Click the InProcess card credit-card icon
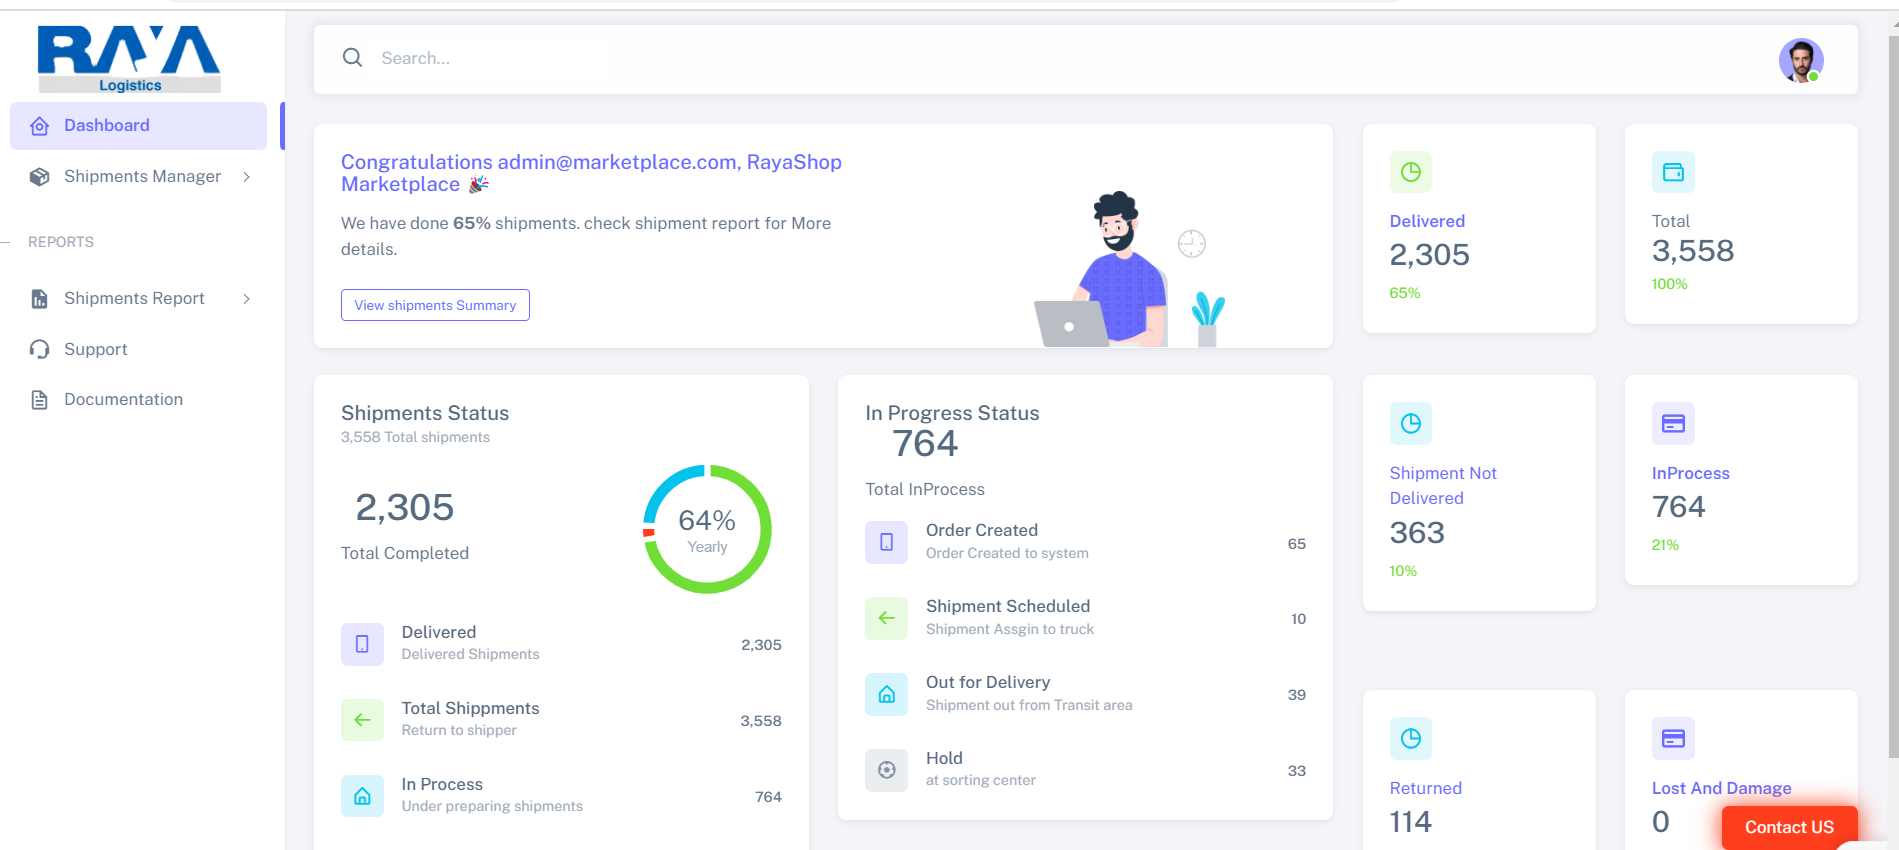 click(1672, 424)
